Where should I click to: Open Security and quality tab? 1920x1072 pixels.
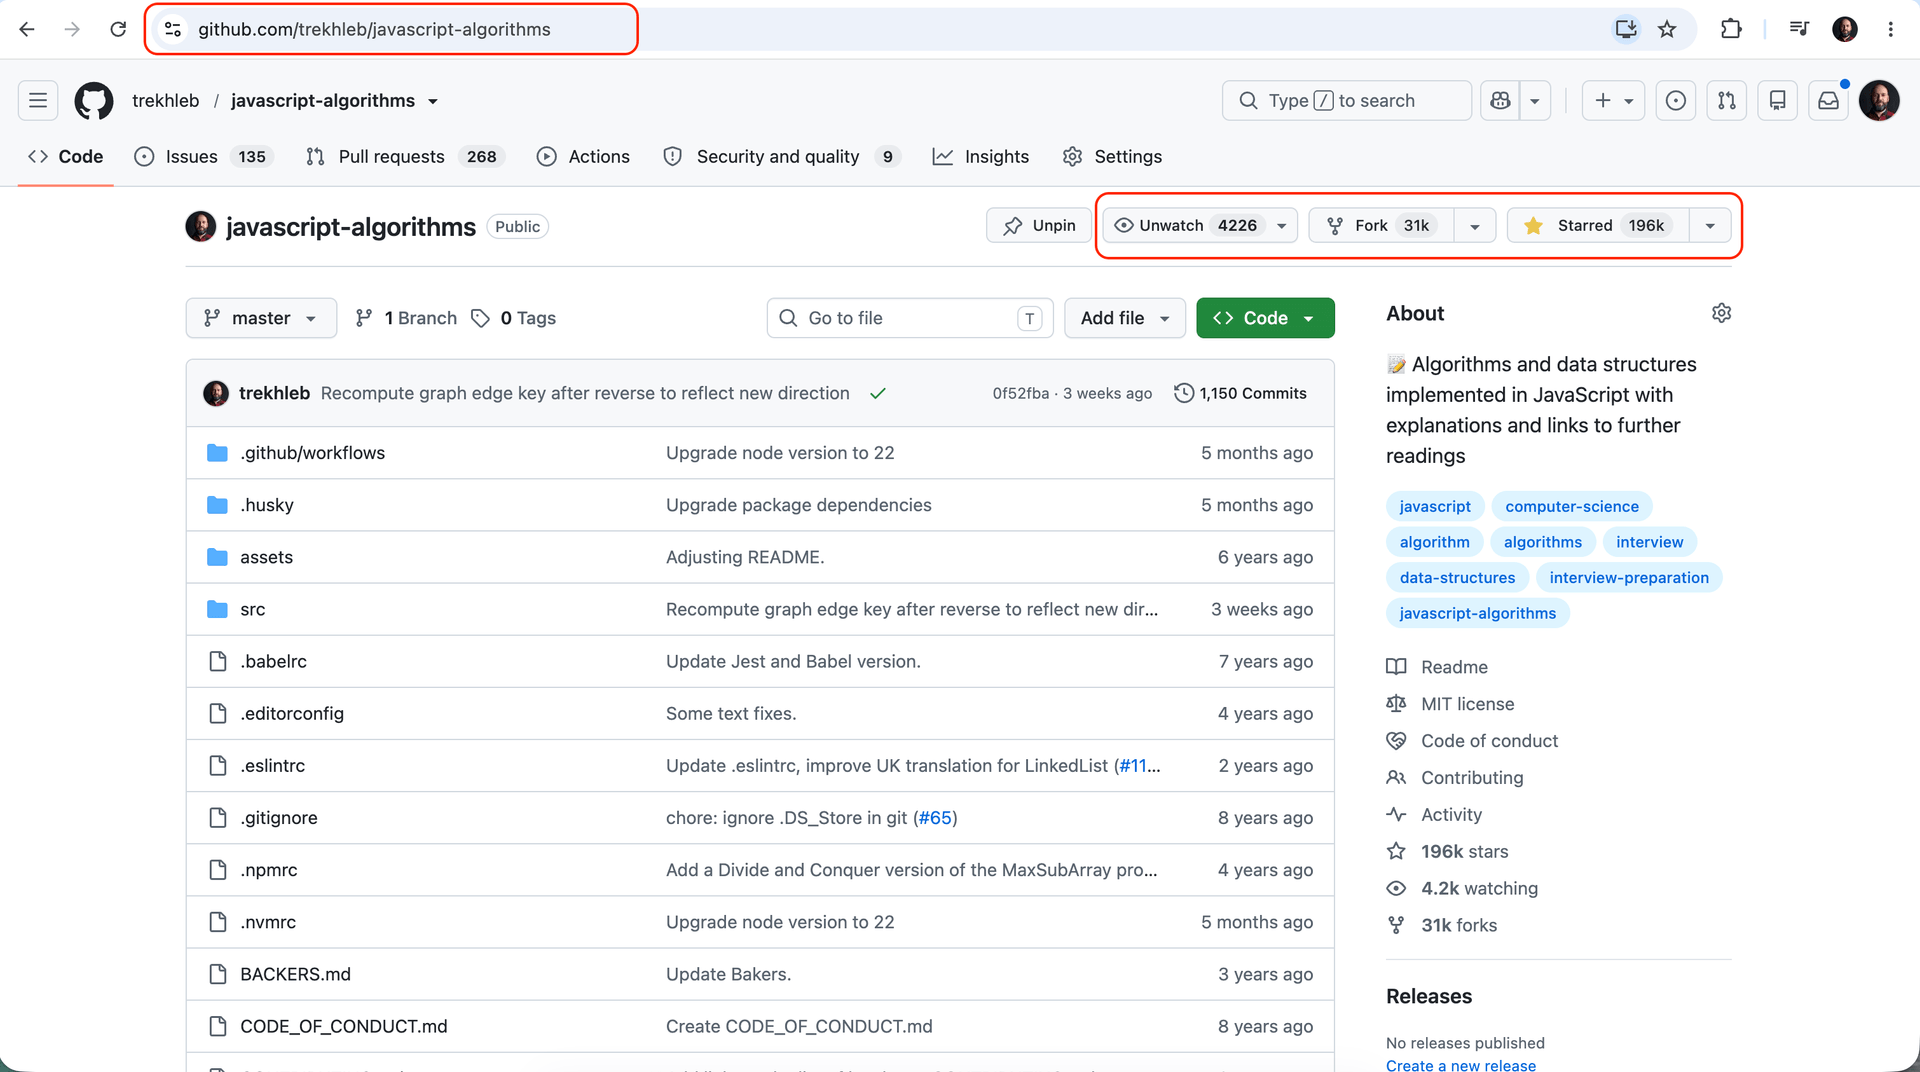pos(781,157)
